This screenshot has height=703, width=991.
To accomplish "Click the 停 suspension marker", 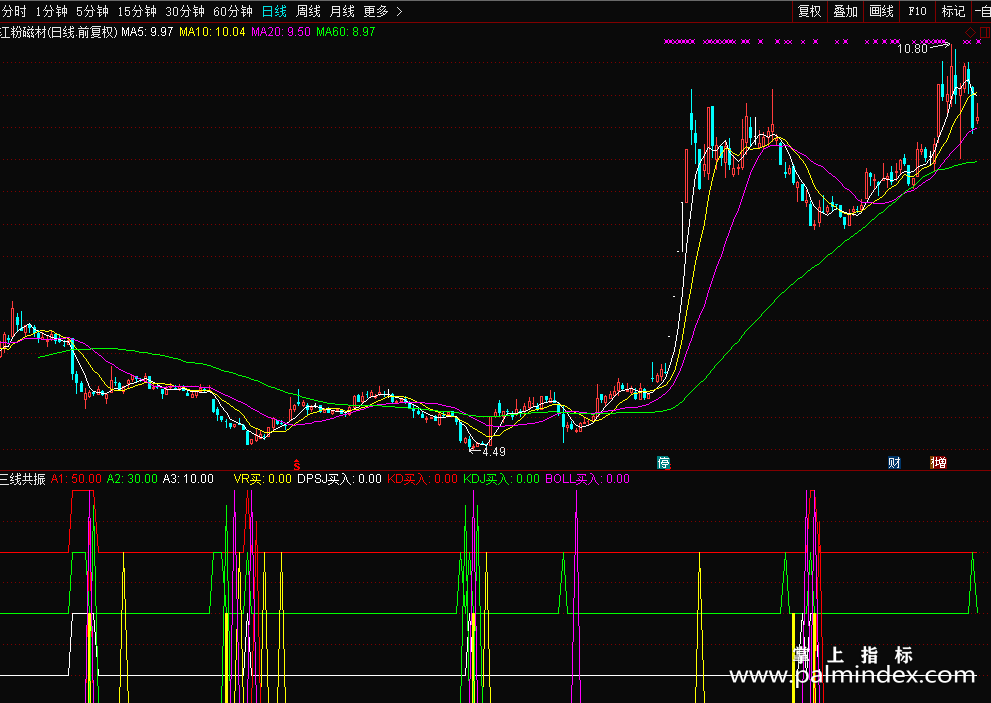I will [x=664, y=463].
